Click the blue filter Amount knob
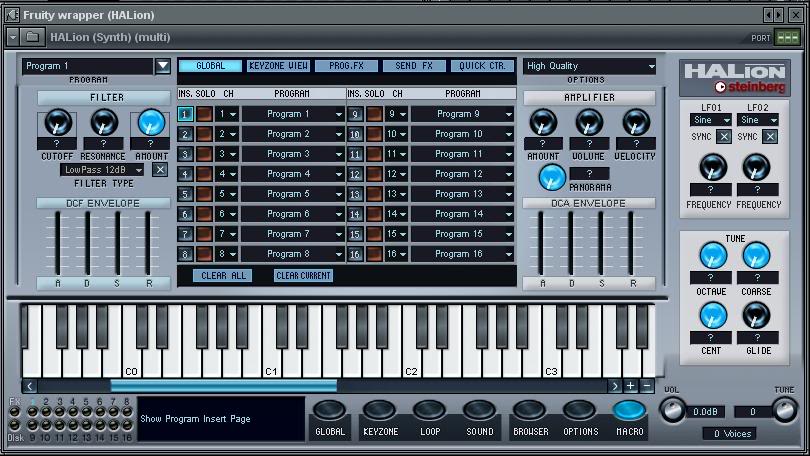This screenshot has height=456, width=810. 151,123
